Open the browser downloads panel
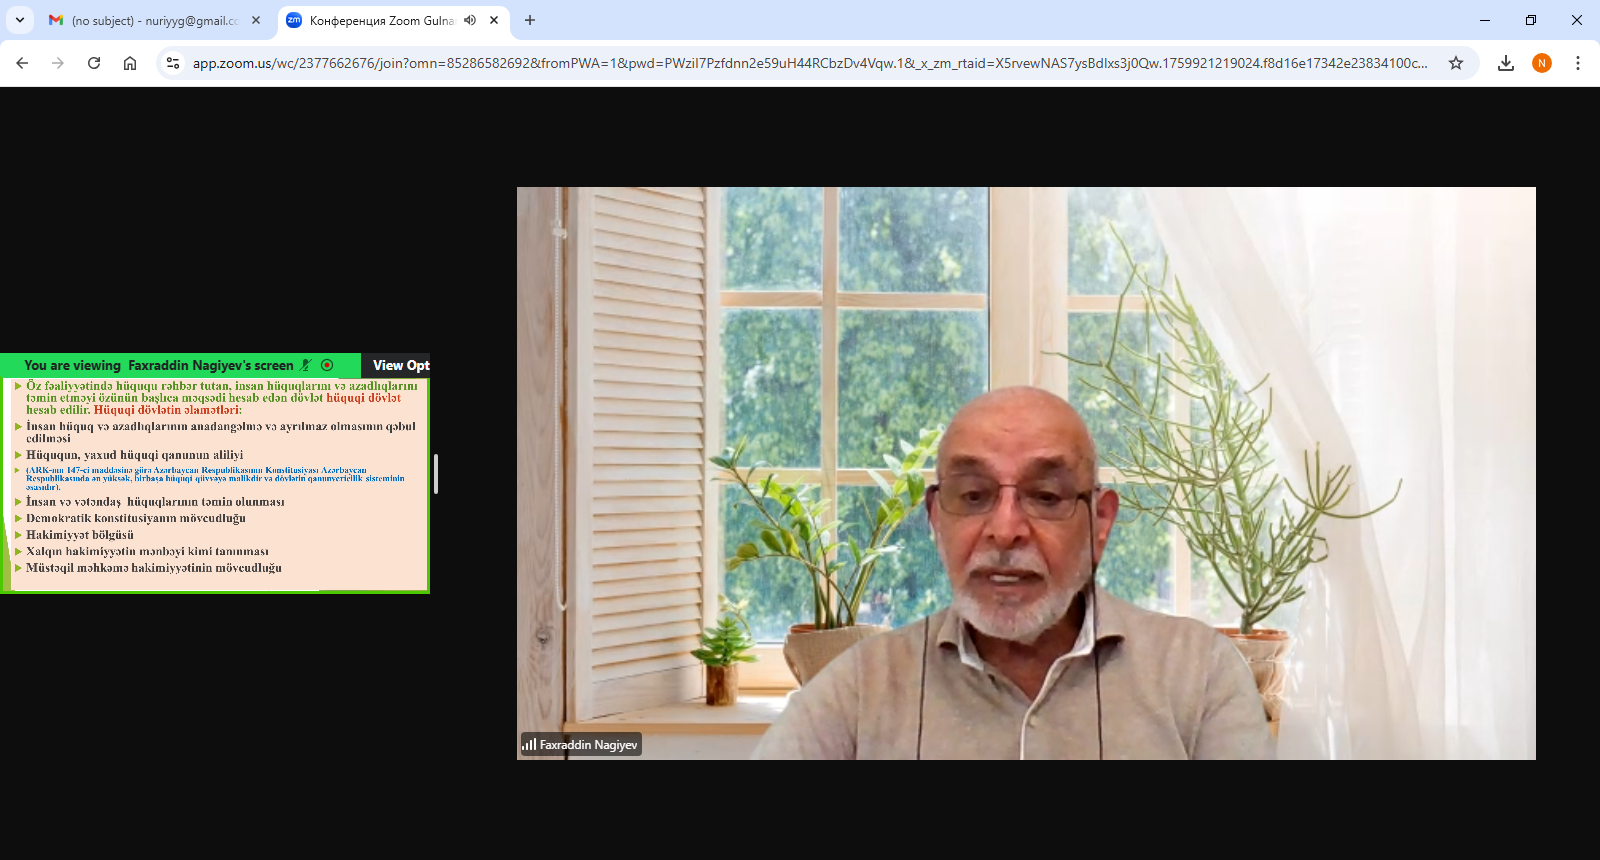1600x860 pixels. click(x=1506, y=63)
